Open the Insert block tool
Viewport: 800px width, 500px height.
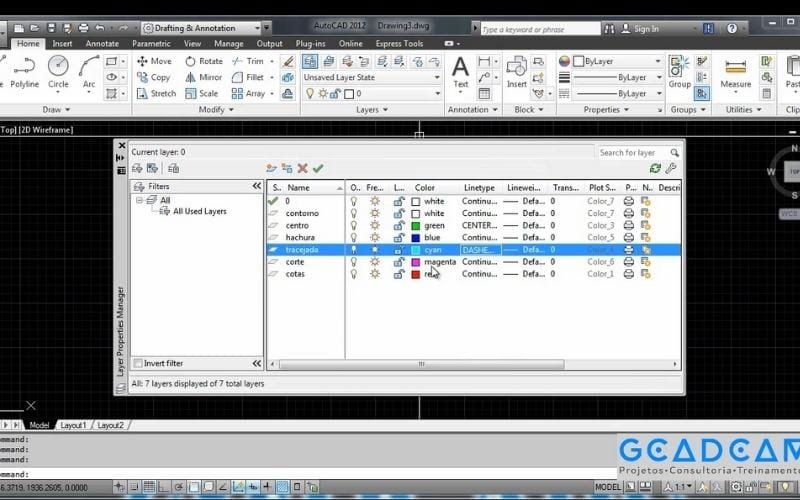click(516, 72)
